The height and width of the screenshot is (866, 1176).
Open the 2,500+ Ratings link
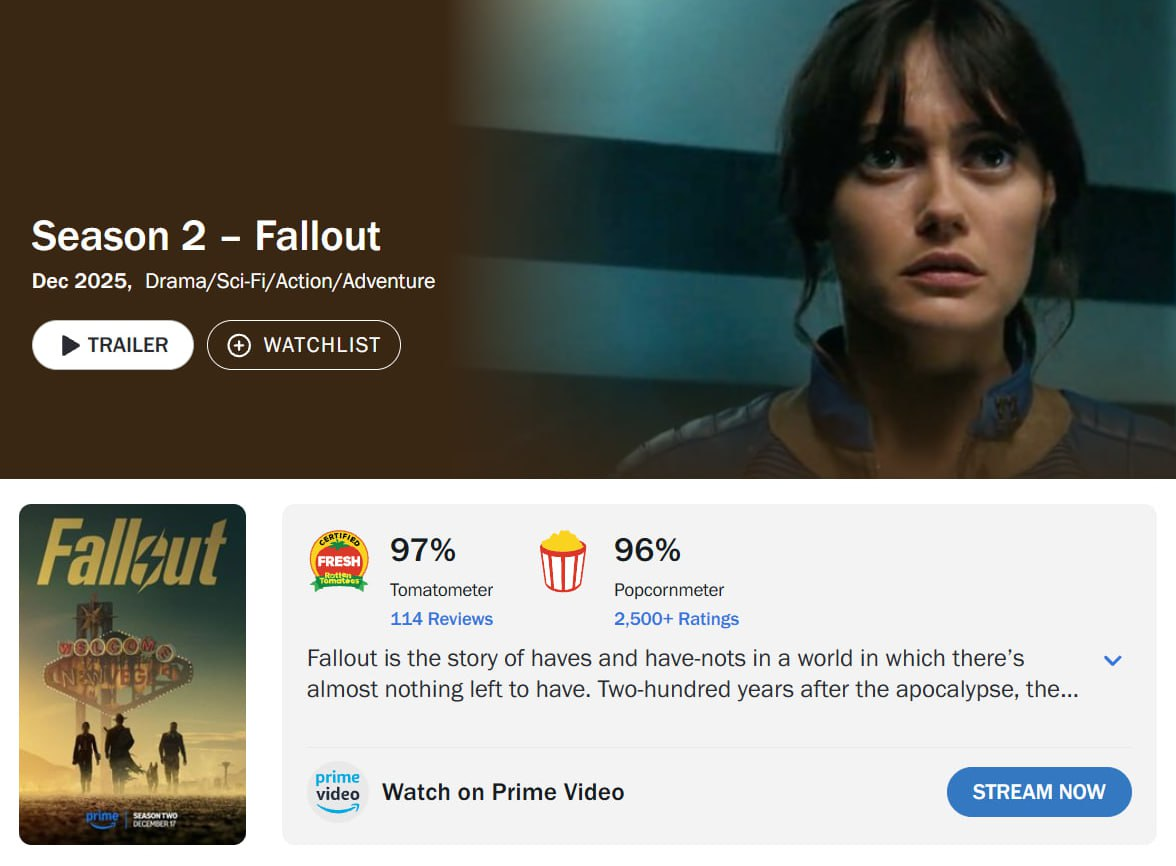[676, 619]
